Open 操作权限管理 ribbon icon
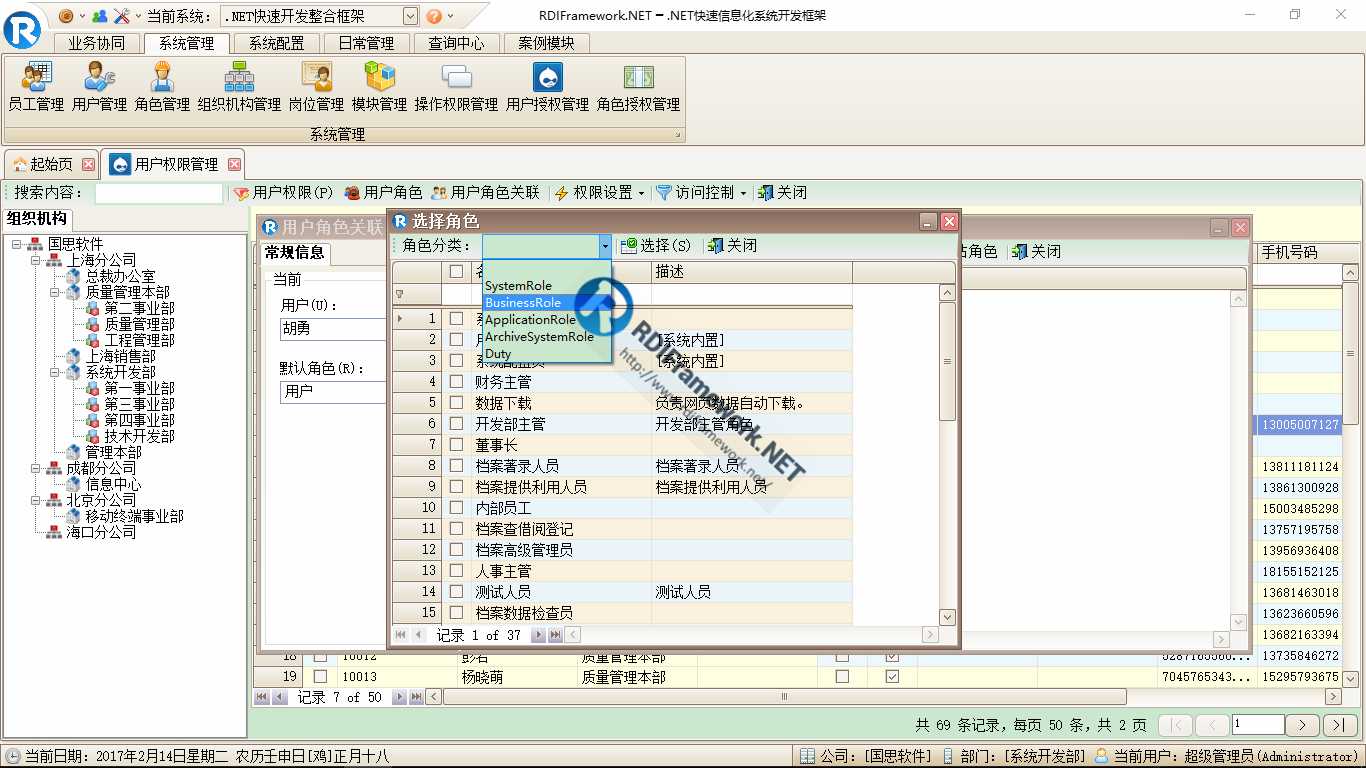Viewport: 1366px width, 768px height. pyautogui.click(x=456, y=87)
